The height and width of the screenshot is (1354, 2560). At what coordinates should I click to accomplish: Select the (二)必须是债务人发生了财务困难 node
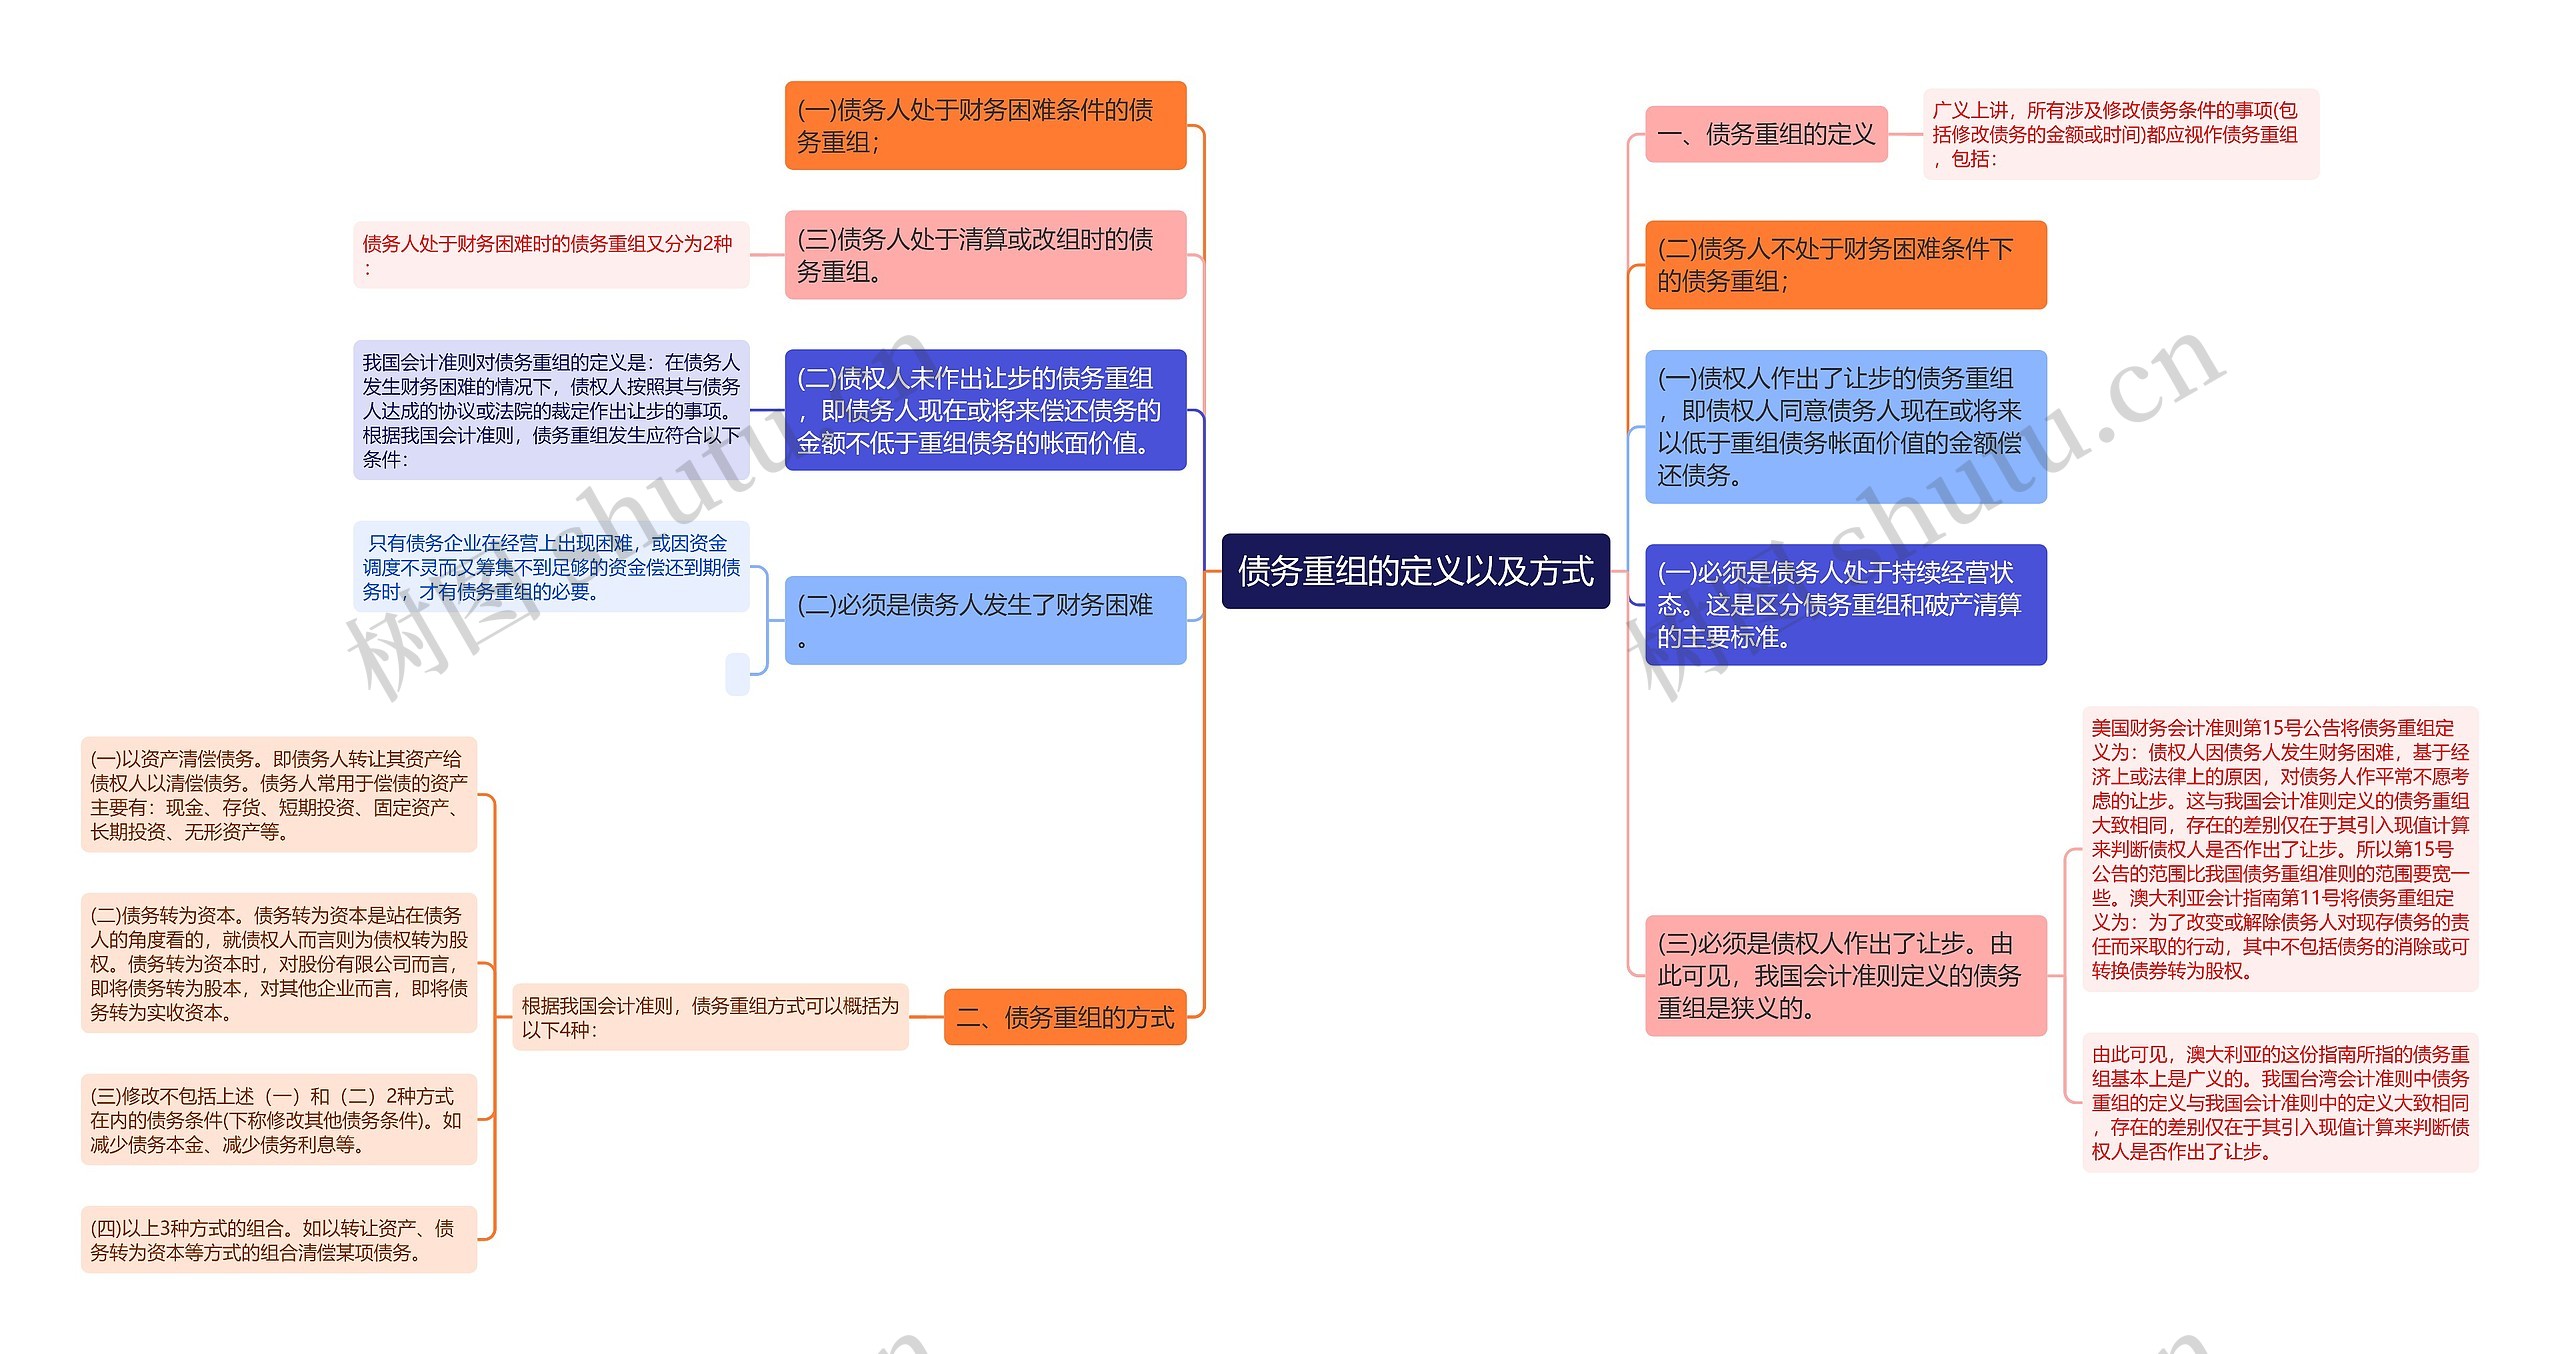985,620
